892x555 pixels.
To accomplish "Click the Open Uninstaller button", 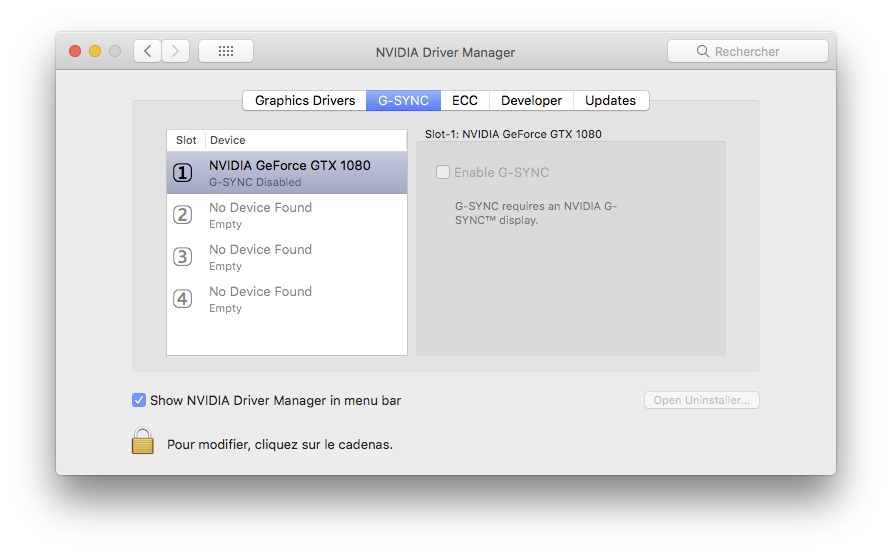I will coord(701,400).
